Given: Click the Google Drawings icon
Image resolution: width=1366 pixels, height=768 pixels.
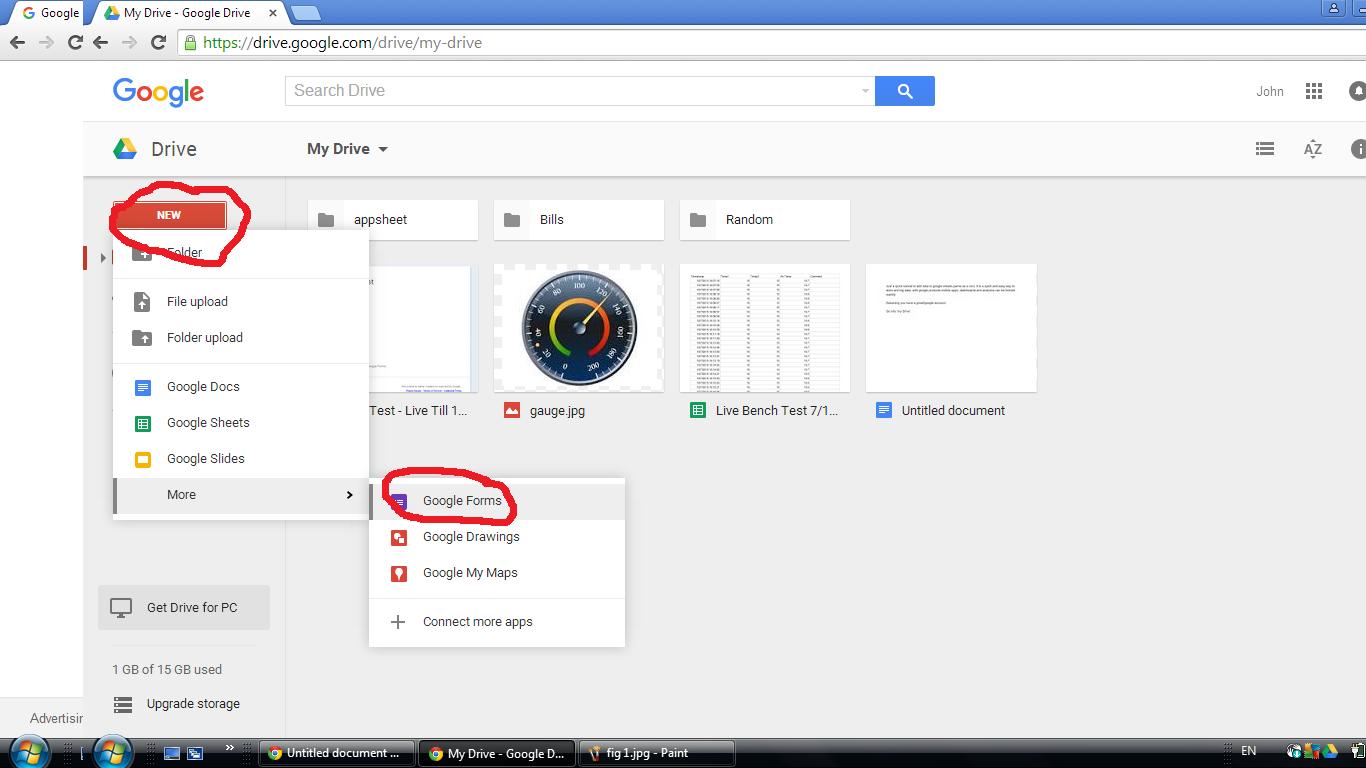Looking at the screenshot, I should [399, 537].
